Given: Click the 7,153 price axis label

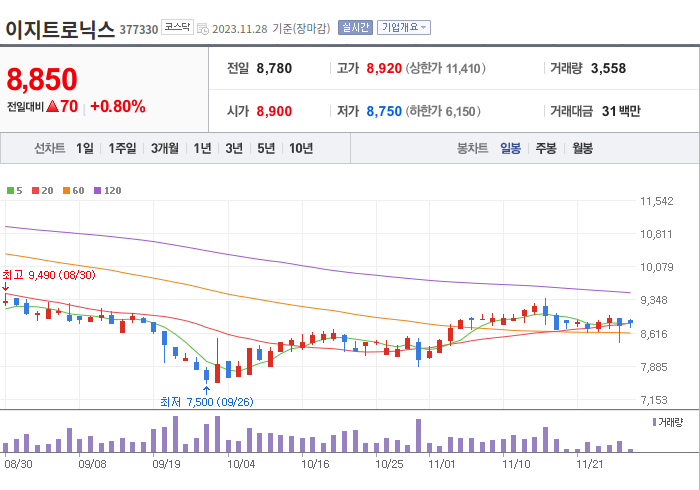Looking at the screenshot, I should click(654, 400).
